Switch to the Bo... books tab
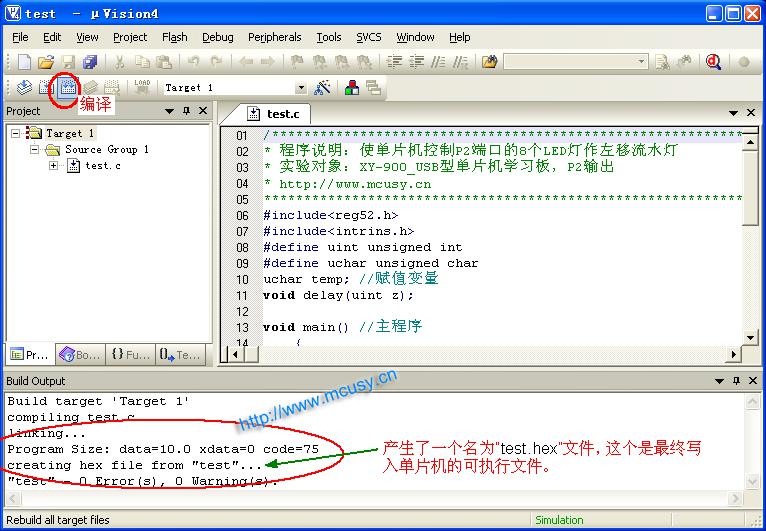Viewport: 766px width, 531px height. click(81, 355)
